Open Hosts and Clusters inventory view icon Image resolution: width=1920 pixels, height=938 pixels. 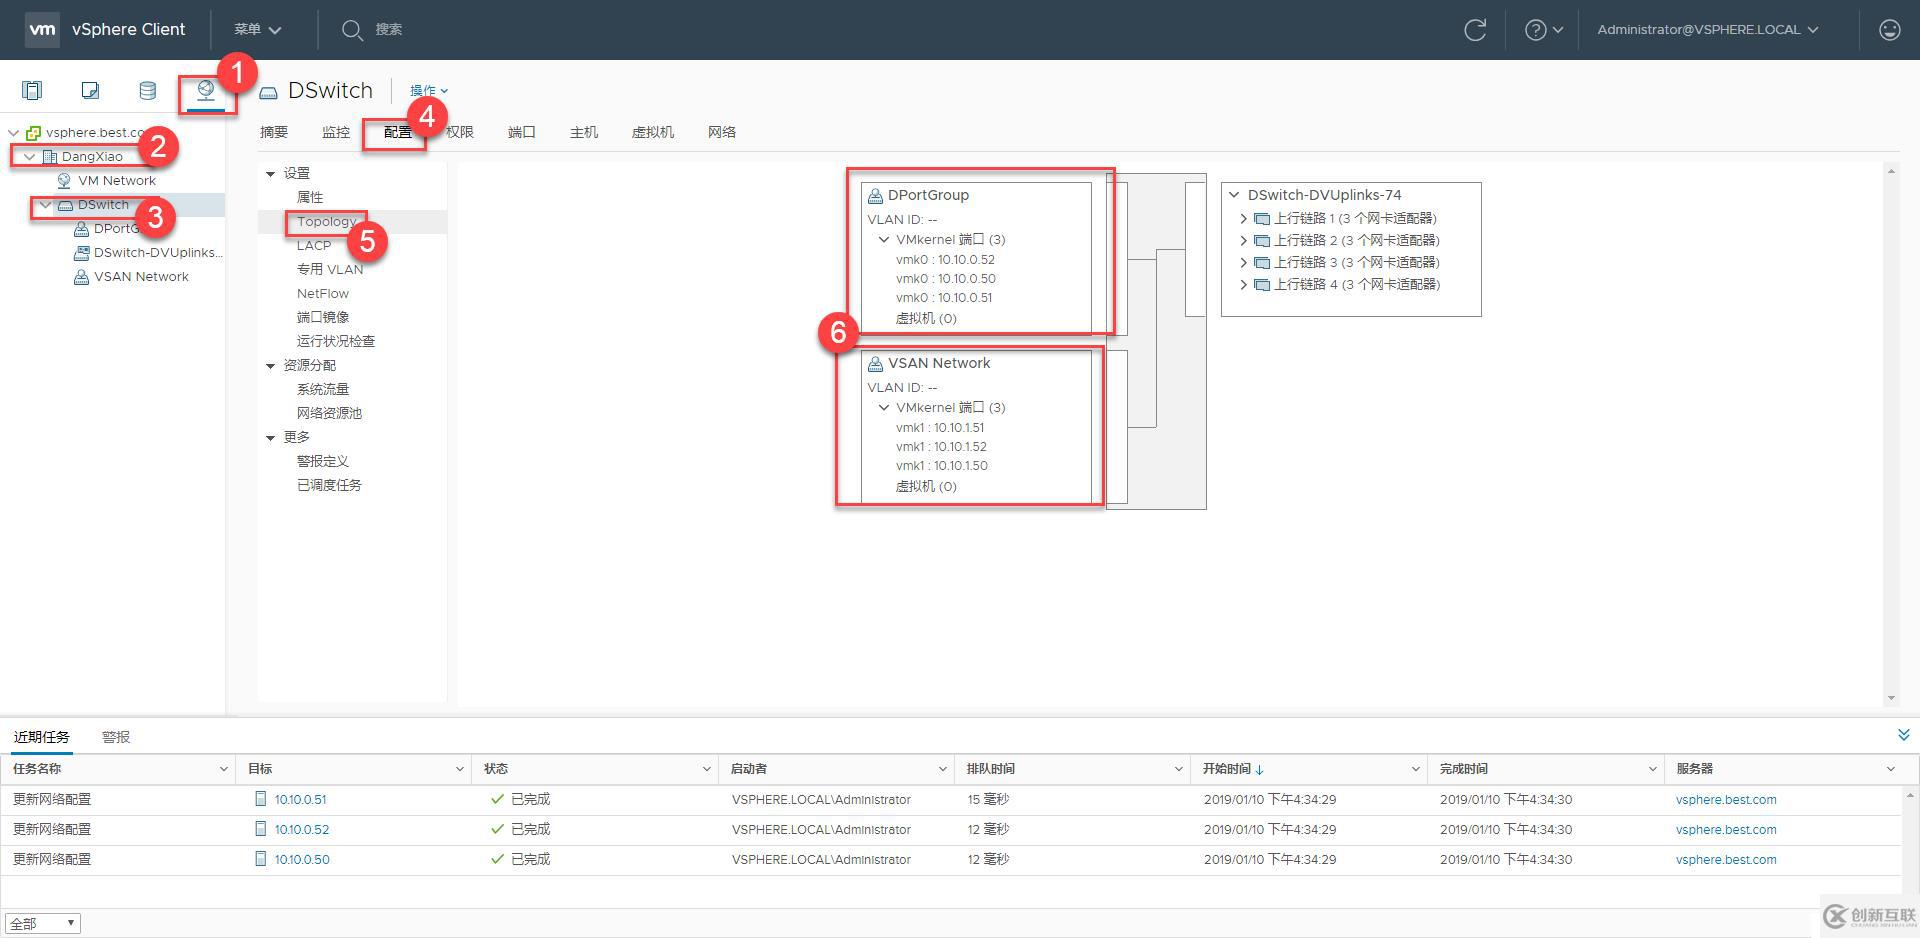tap(32, 91)
